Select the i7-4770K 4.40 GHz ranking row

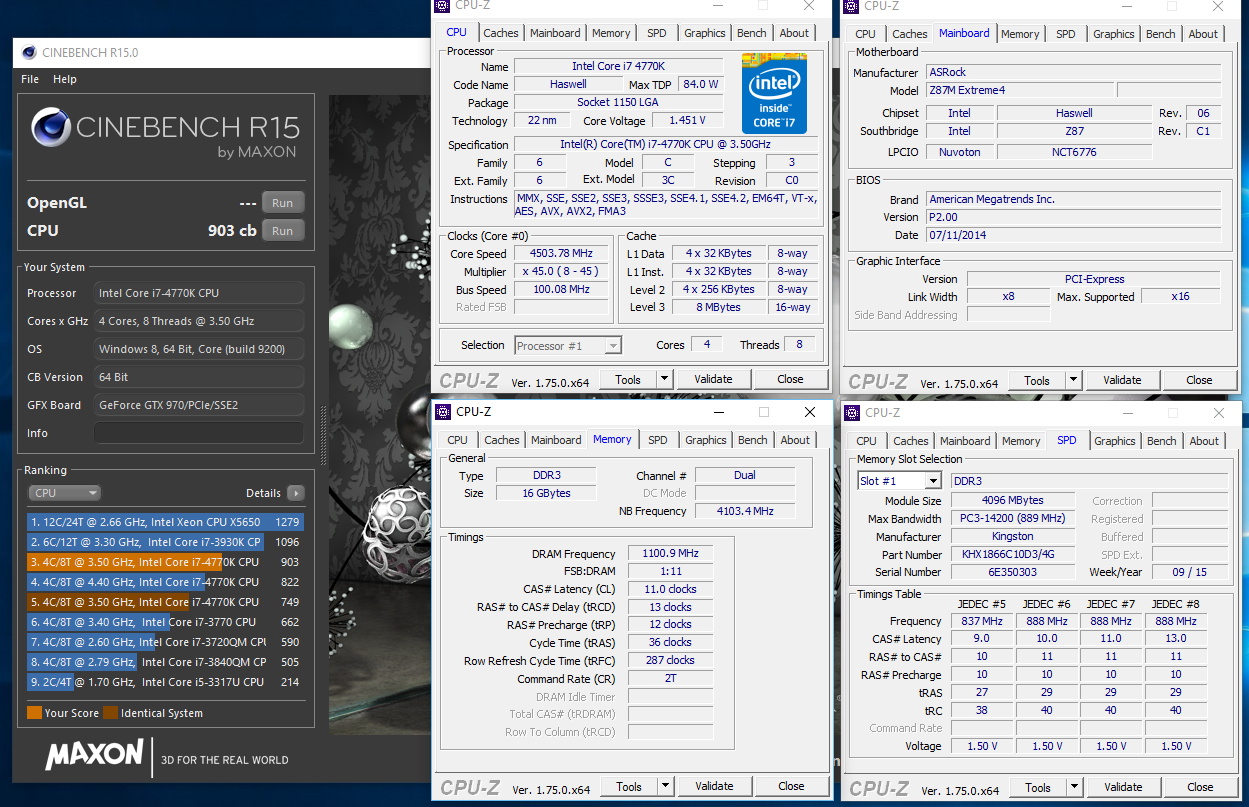166,582
